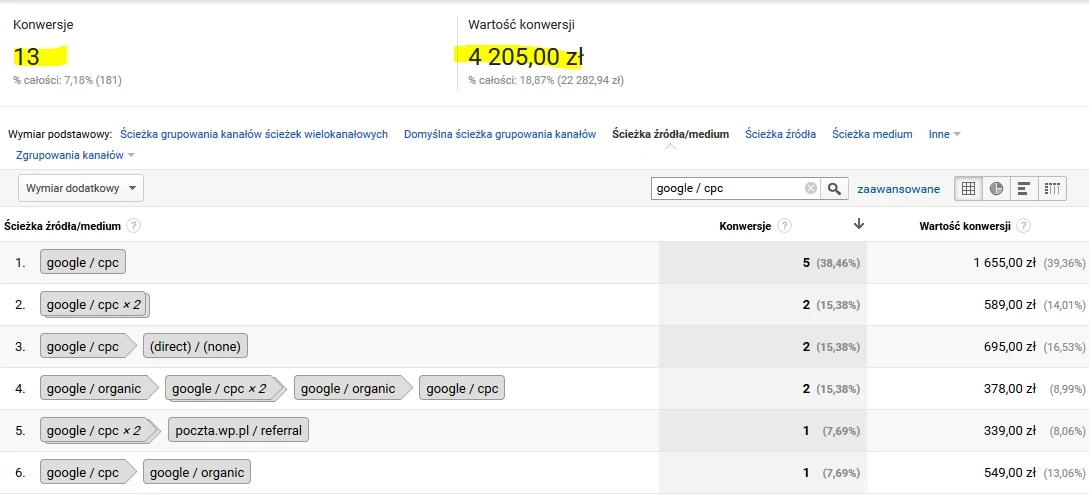Sort by Wartość konwersji column header
The image size is (1089, 495).
pyautogui.click(x=965, y=226)
